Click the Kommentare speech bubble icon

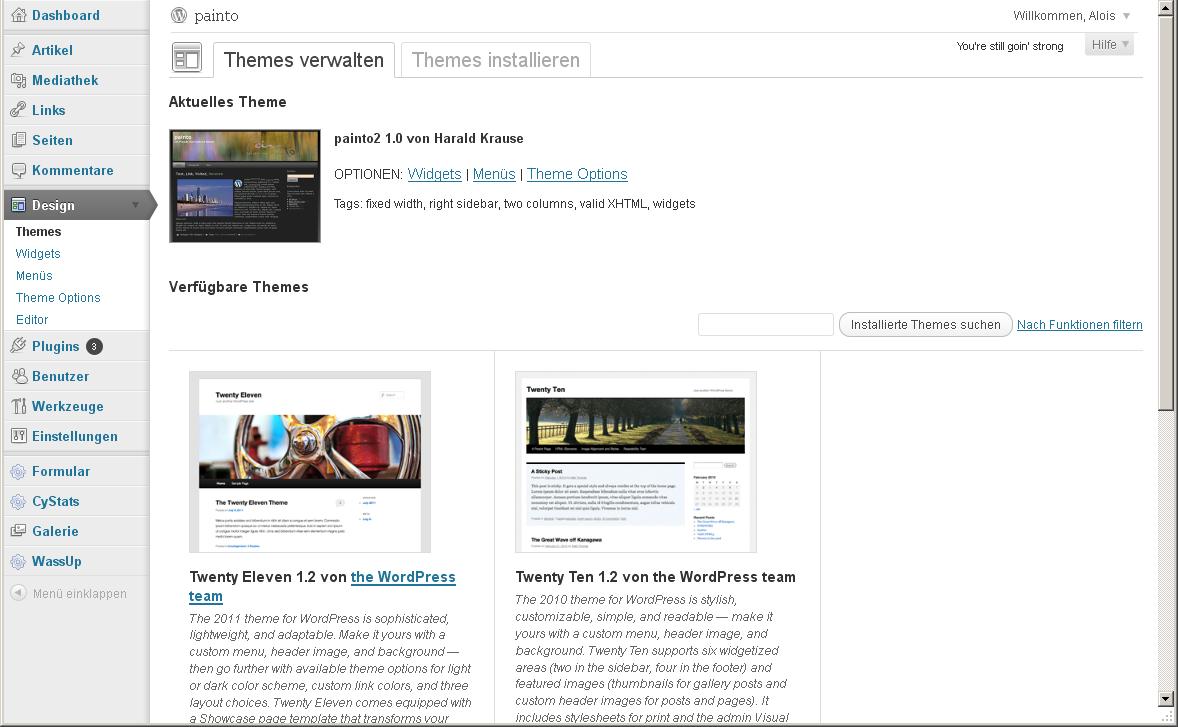18,170
